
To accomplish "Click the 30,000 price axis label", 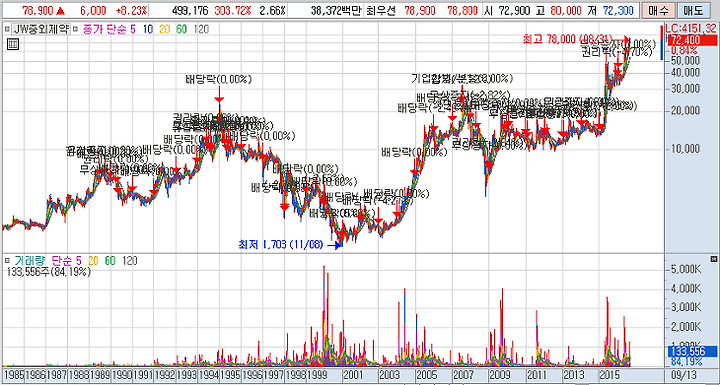I will pos(685,88).
